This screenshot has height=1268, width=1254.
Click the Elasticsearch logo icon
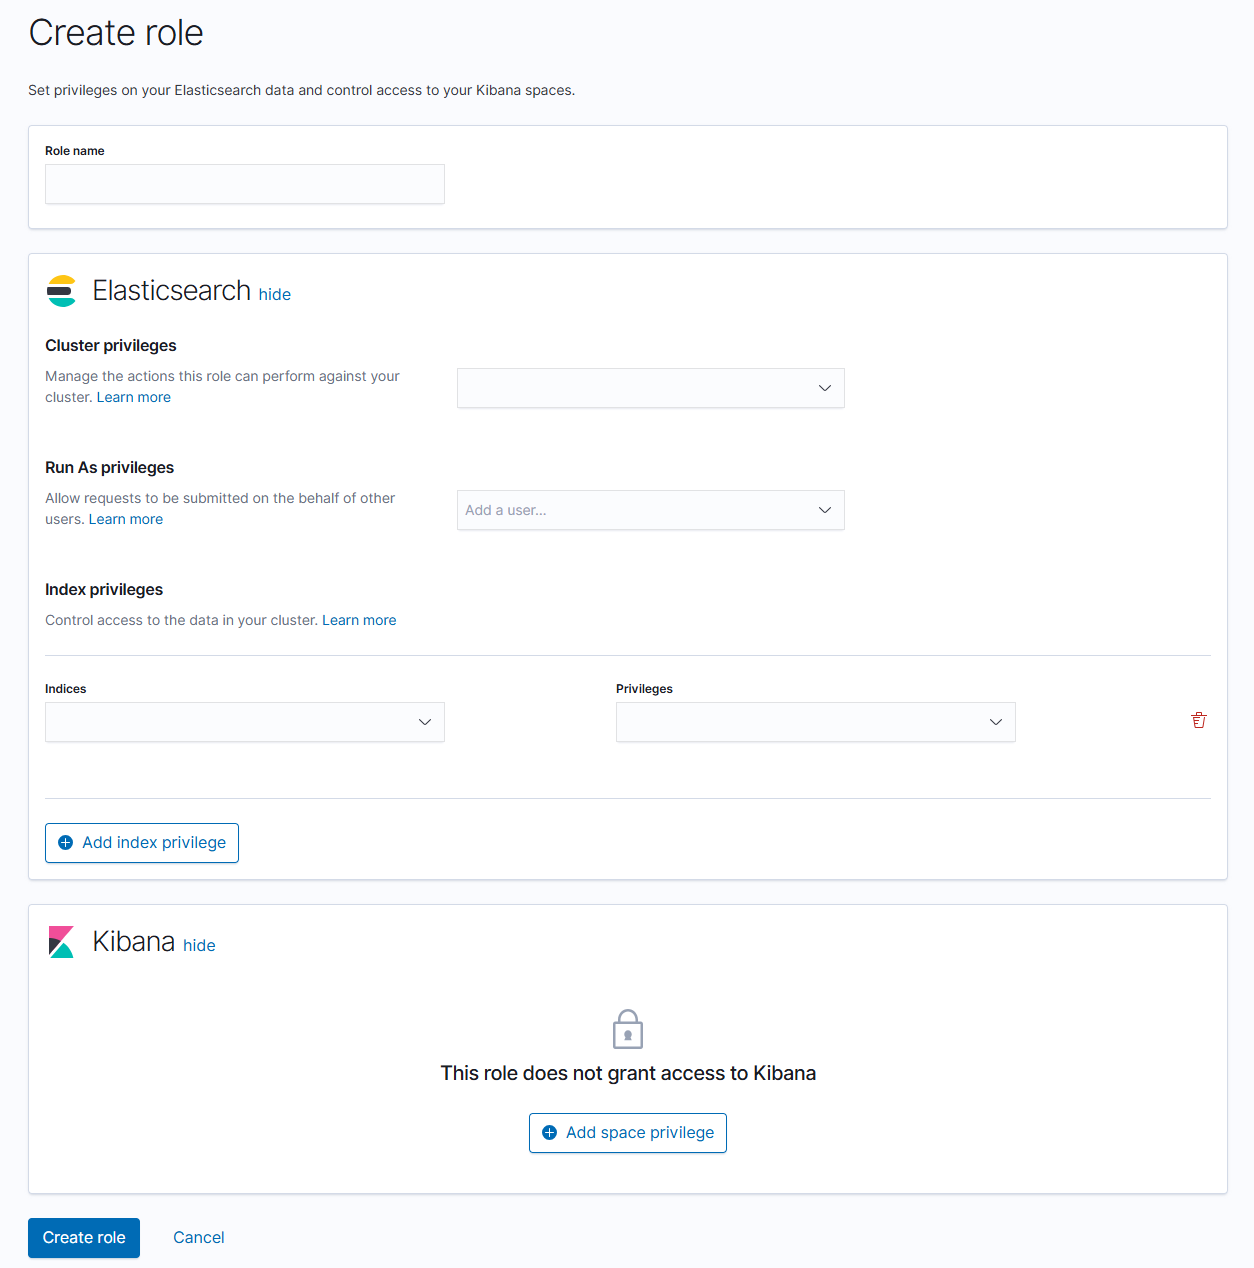click(61, 291)
